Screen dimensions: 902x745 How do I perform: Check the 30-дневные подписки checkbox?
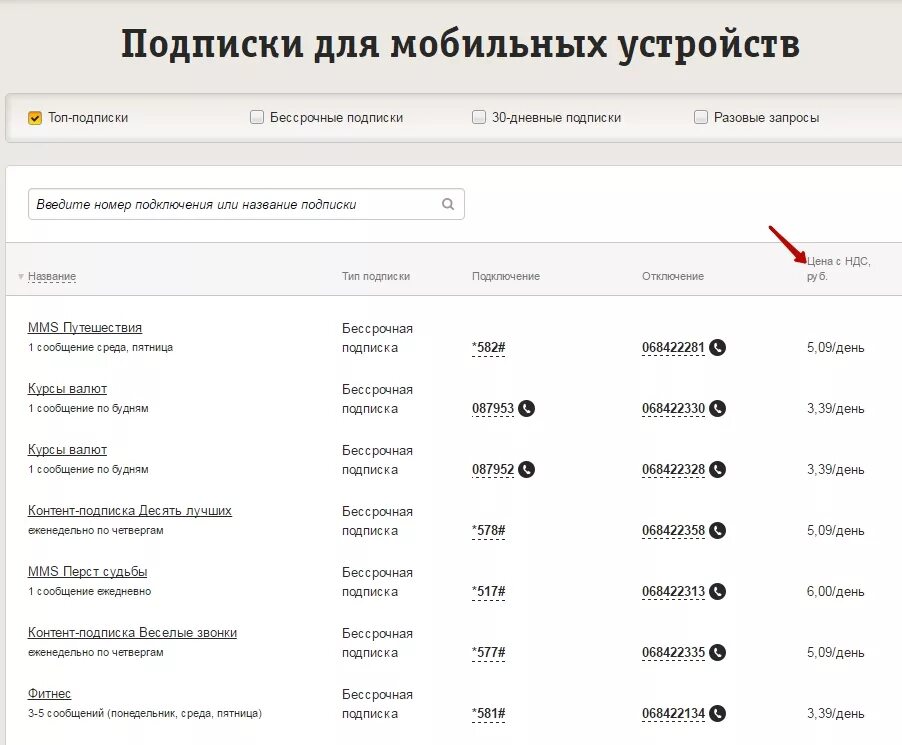479,117
